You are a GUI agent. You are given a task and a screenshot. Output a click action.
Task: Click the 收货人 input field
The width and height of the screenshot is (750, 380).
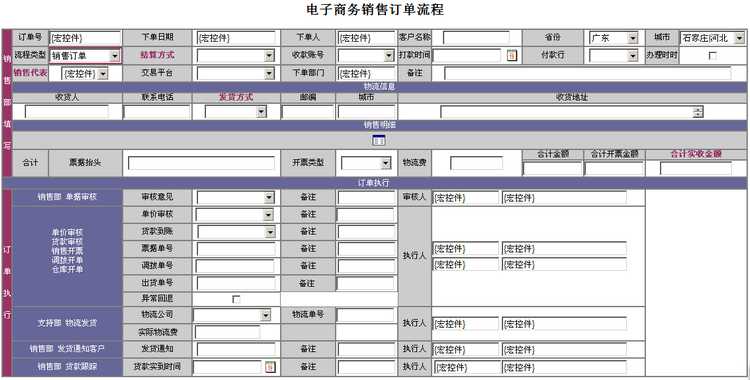tap(67, 112)
